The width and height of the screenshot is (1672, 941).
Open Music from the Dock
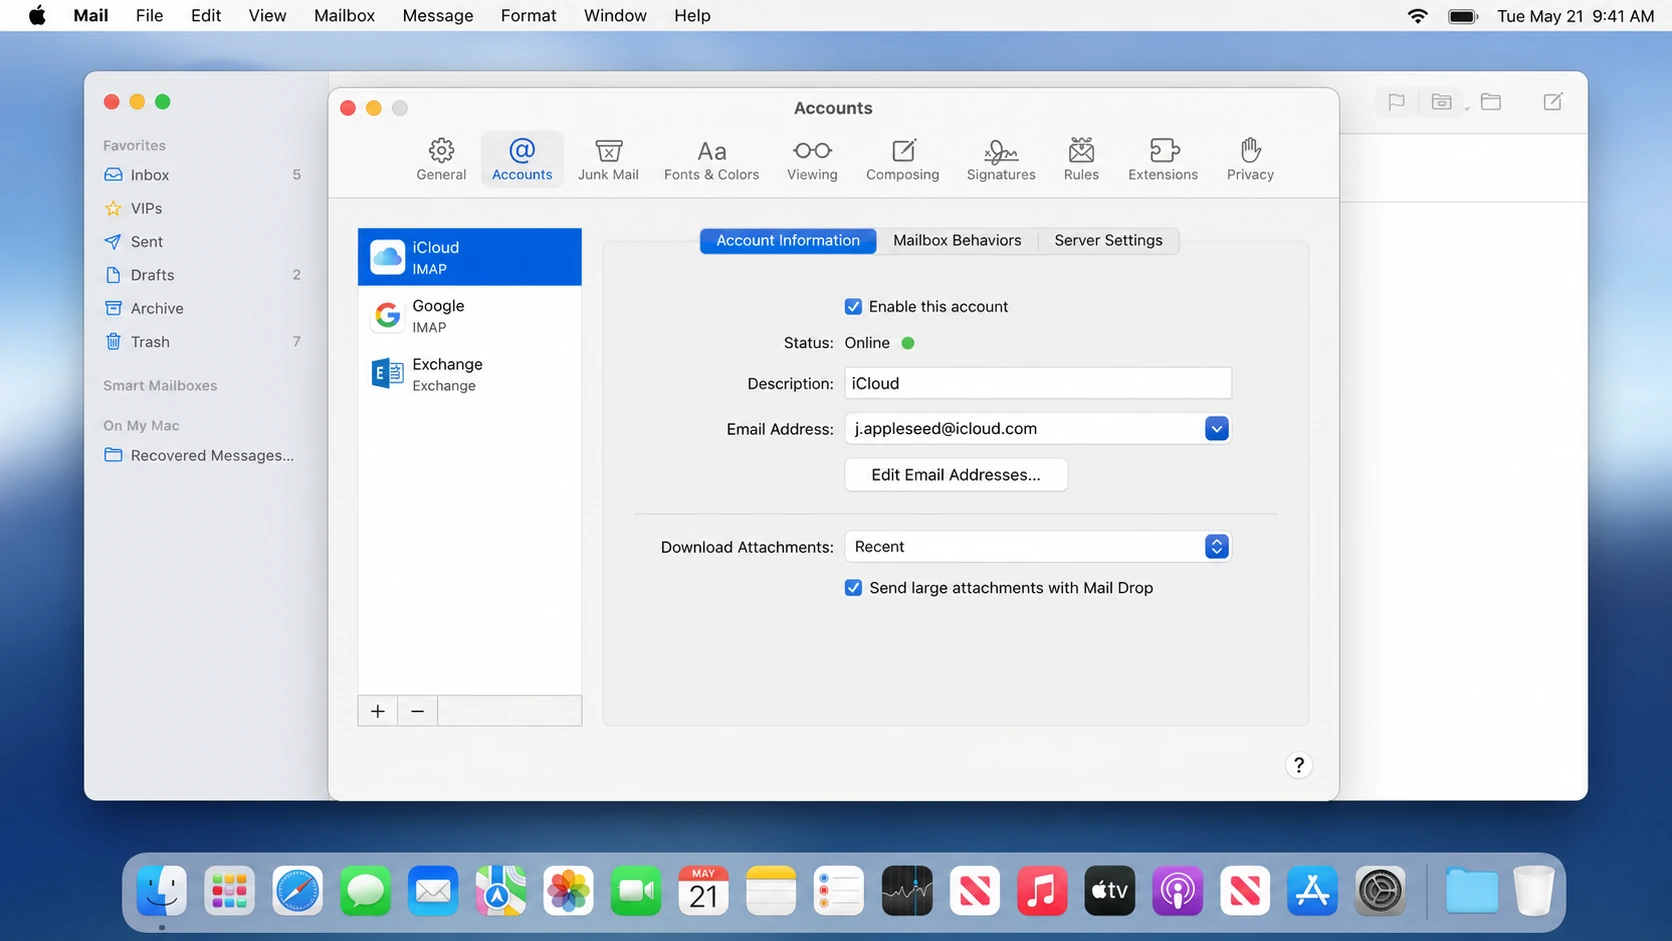(x=1042, y=891)
